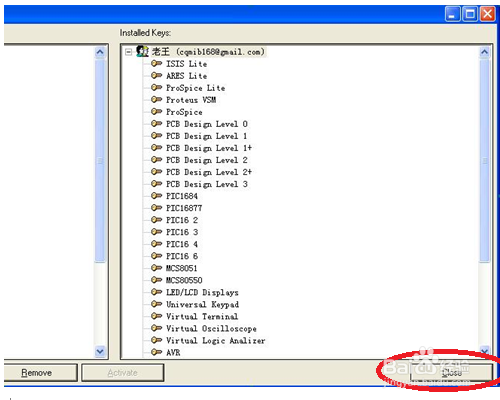Screen dimensions: 500x400
Task: Select the PIC16877 key text
Action: [184, 208]
